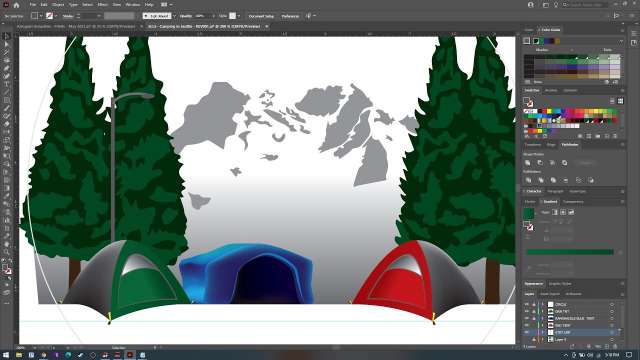
Task: Click the Divide pathfinder icon
Action: click(x=528, y=180)
